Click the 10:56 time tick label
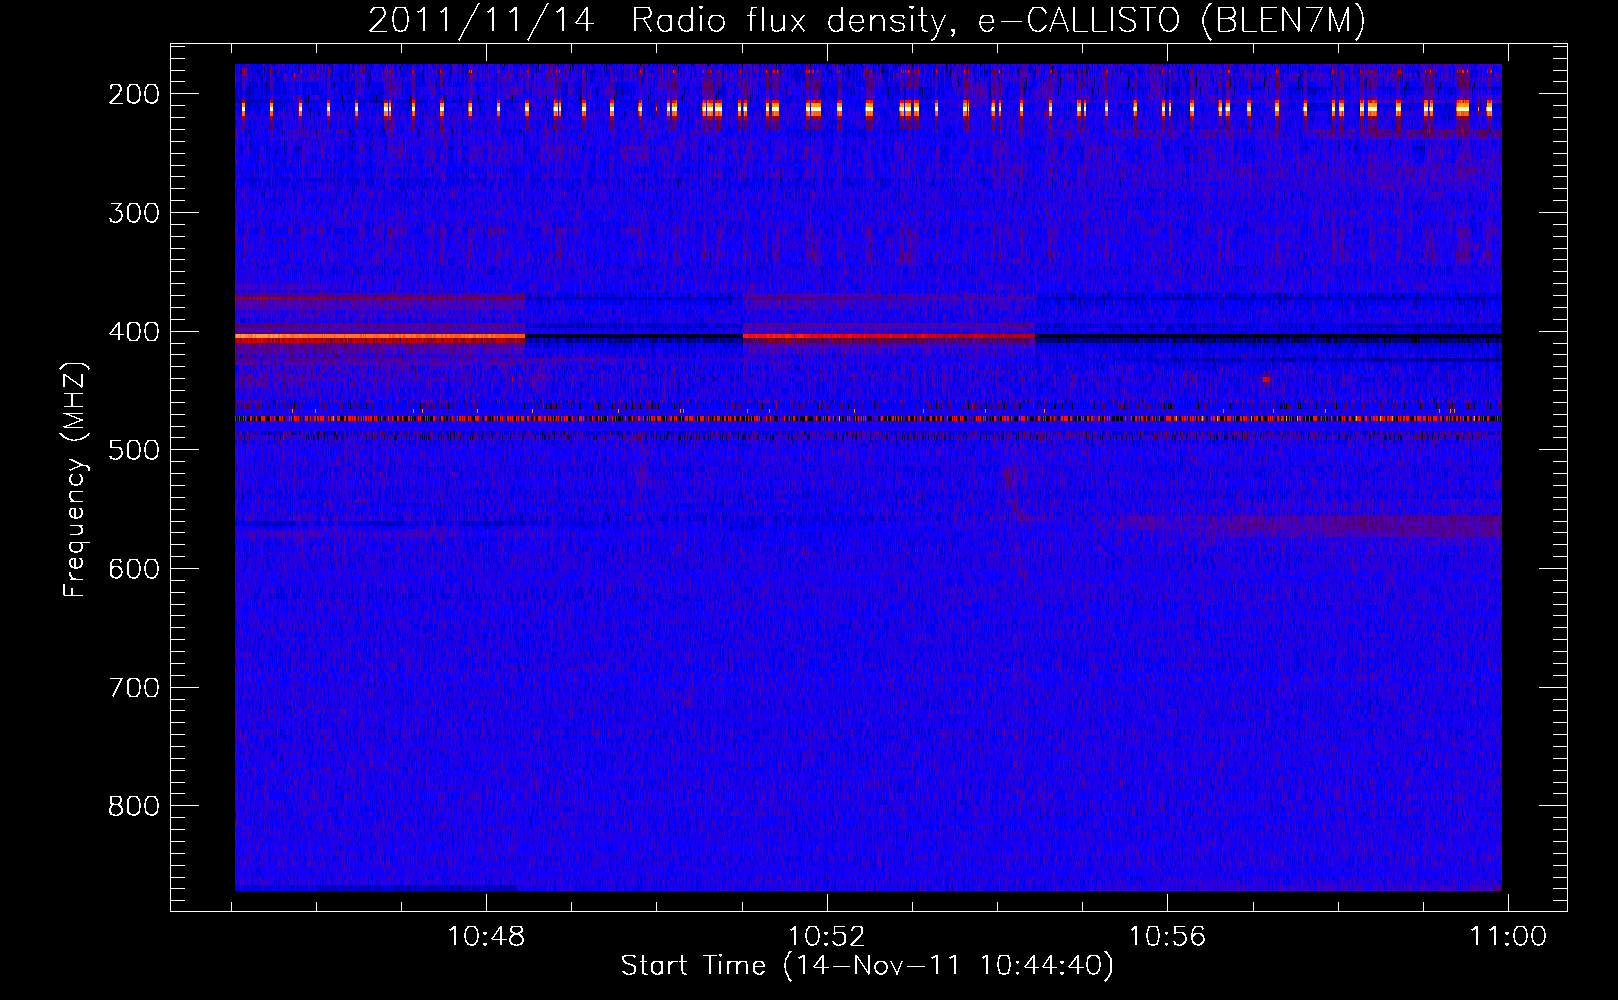 click(x=1167, y=937)
